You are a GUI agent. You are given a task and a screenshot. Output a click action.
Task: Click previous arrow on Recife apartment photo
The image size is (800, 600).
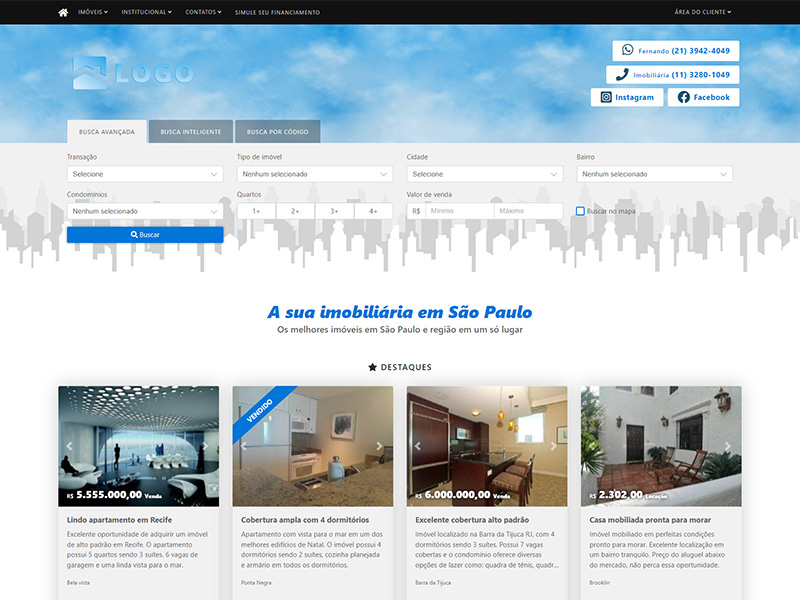point(69,446)
